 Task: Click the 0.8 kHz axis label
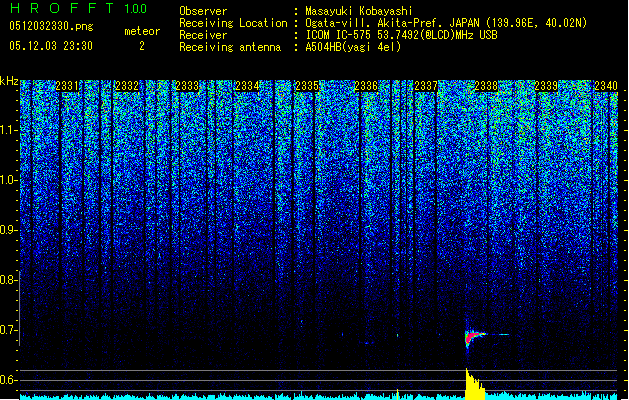[x=9, y=280]
